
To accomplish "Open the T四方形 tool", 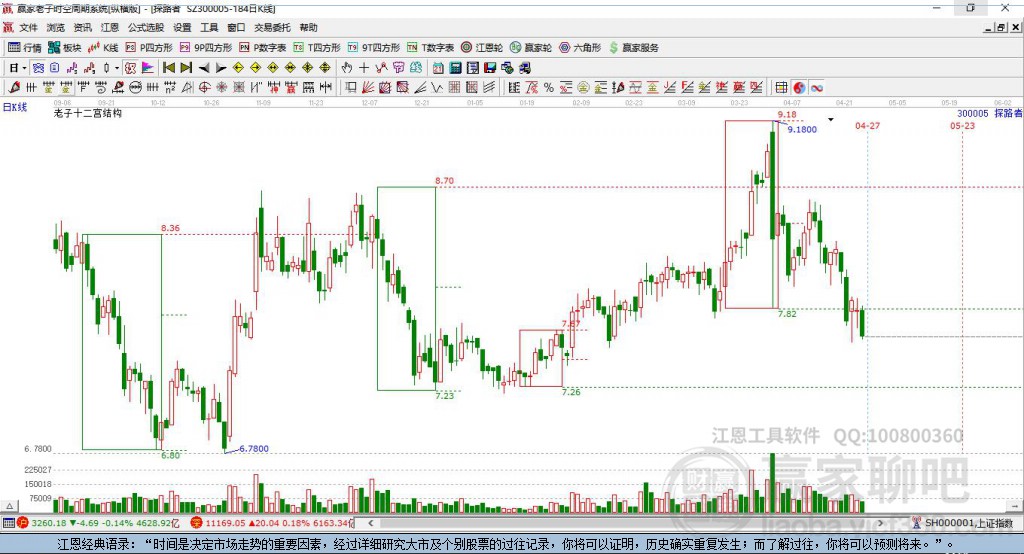I will (x=317, y=48).
